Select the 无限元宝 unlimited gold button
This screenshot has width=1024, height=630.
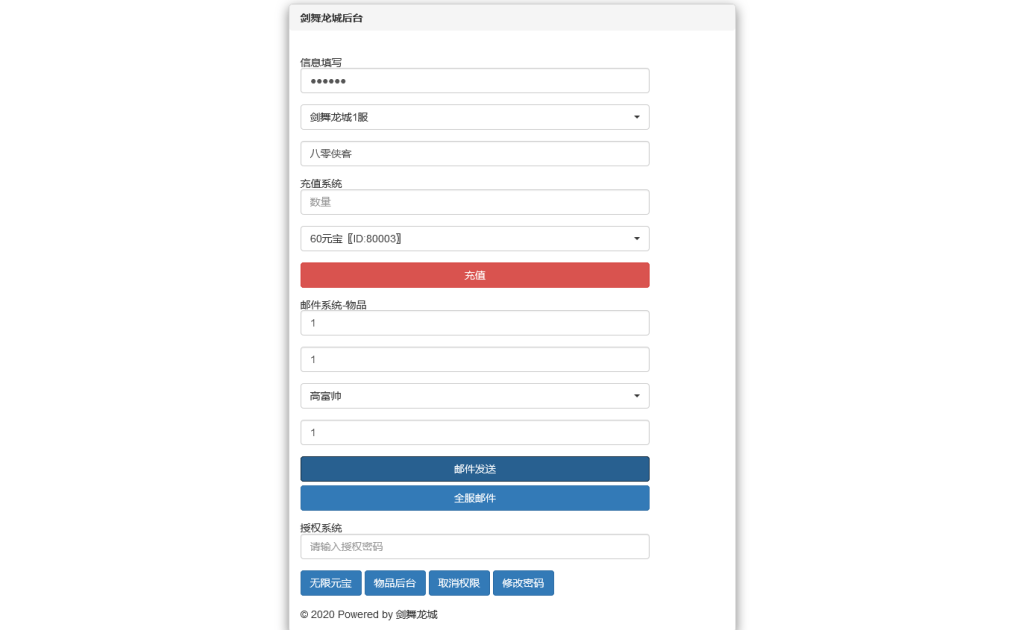point(330,583)
